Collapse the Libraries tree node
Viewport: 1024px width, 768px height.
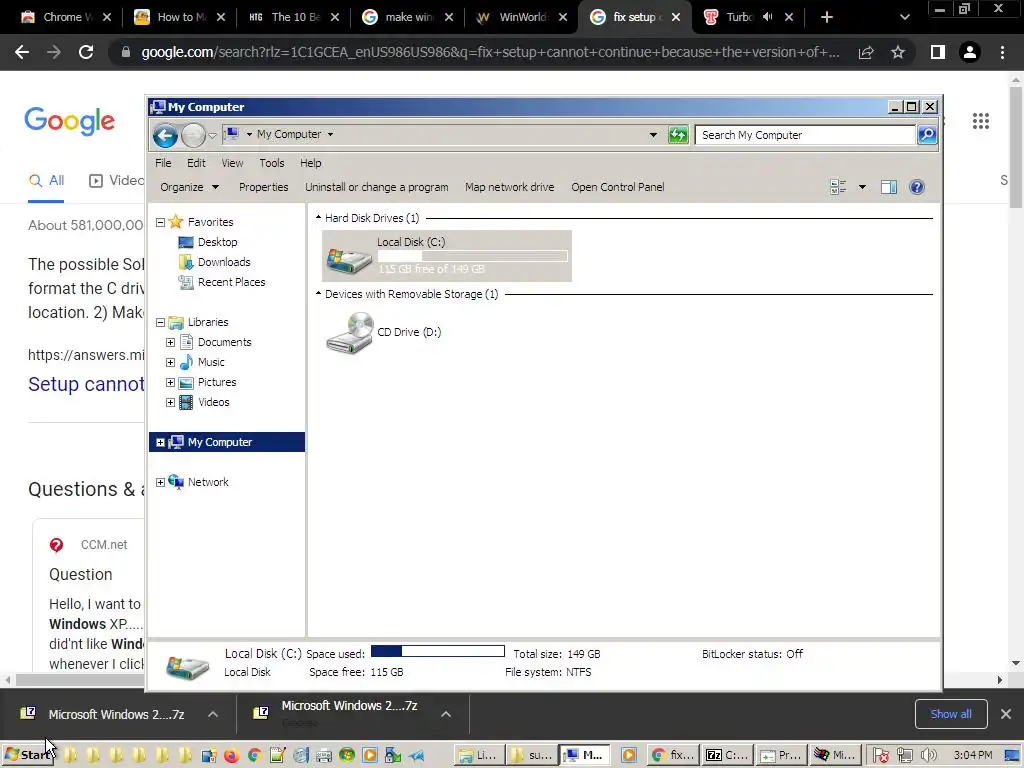160,322
